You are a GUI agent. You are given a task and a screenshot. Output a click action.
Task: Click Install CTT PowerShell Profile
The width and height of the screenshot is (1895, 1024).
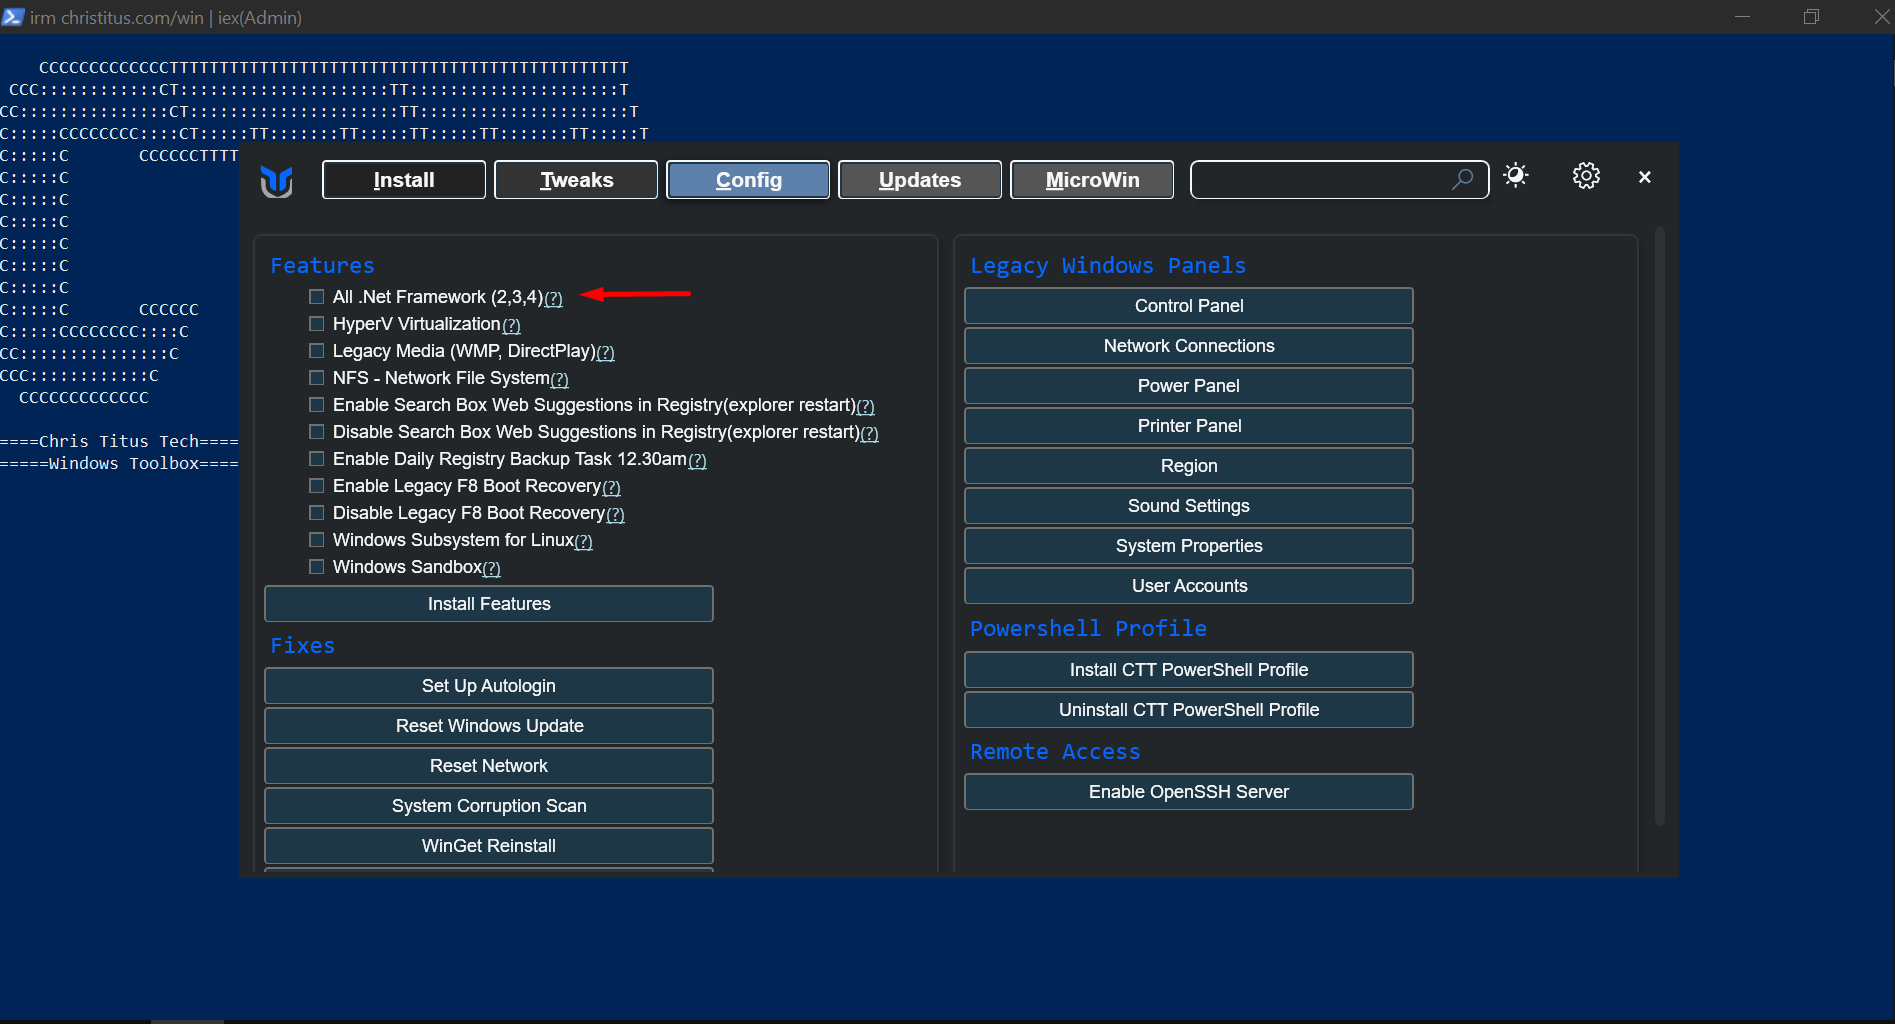coord(1189,670)
